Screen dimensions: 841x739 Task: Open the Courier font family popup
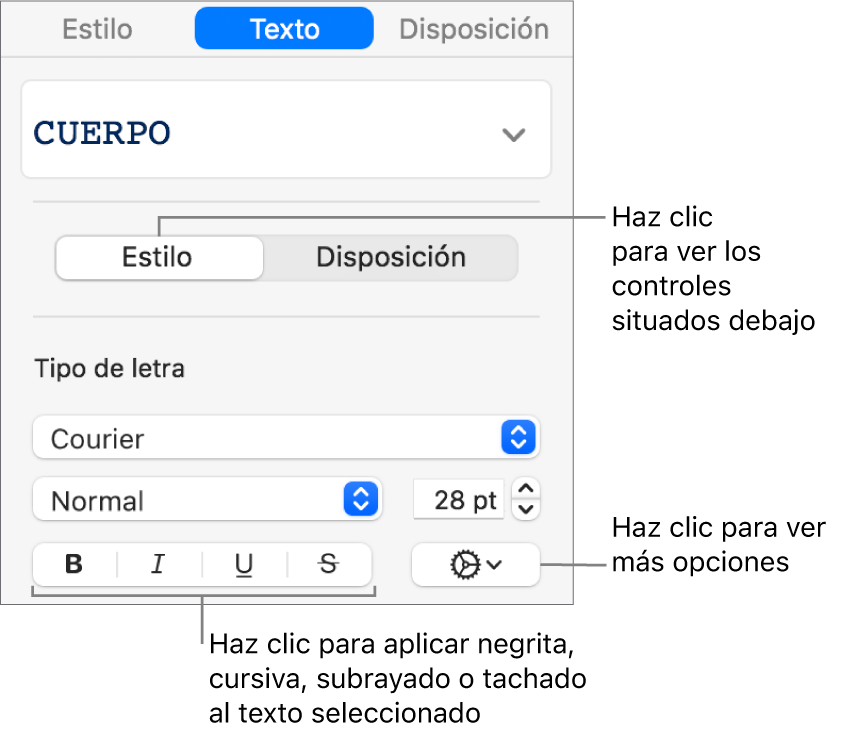point(286,438)
